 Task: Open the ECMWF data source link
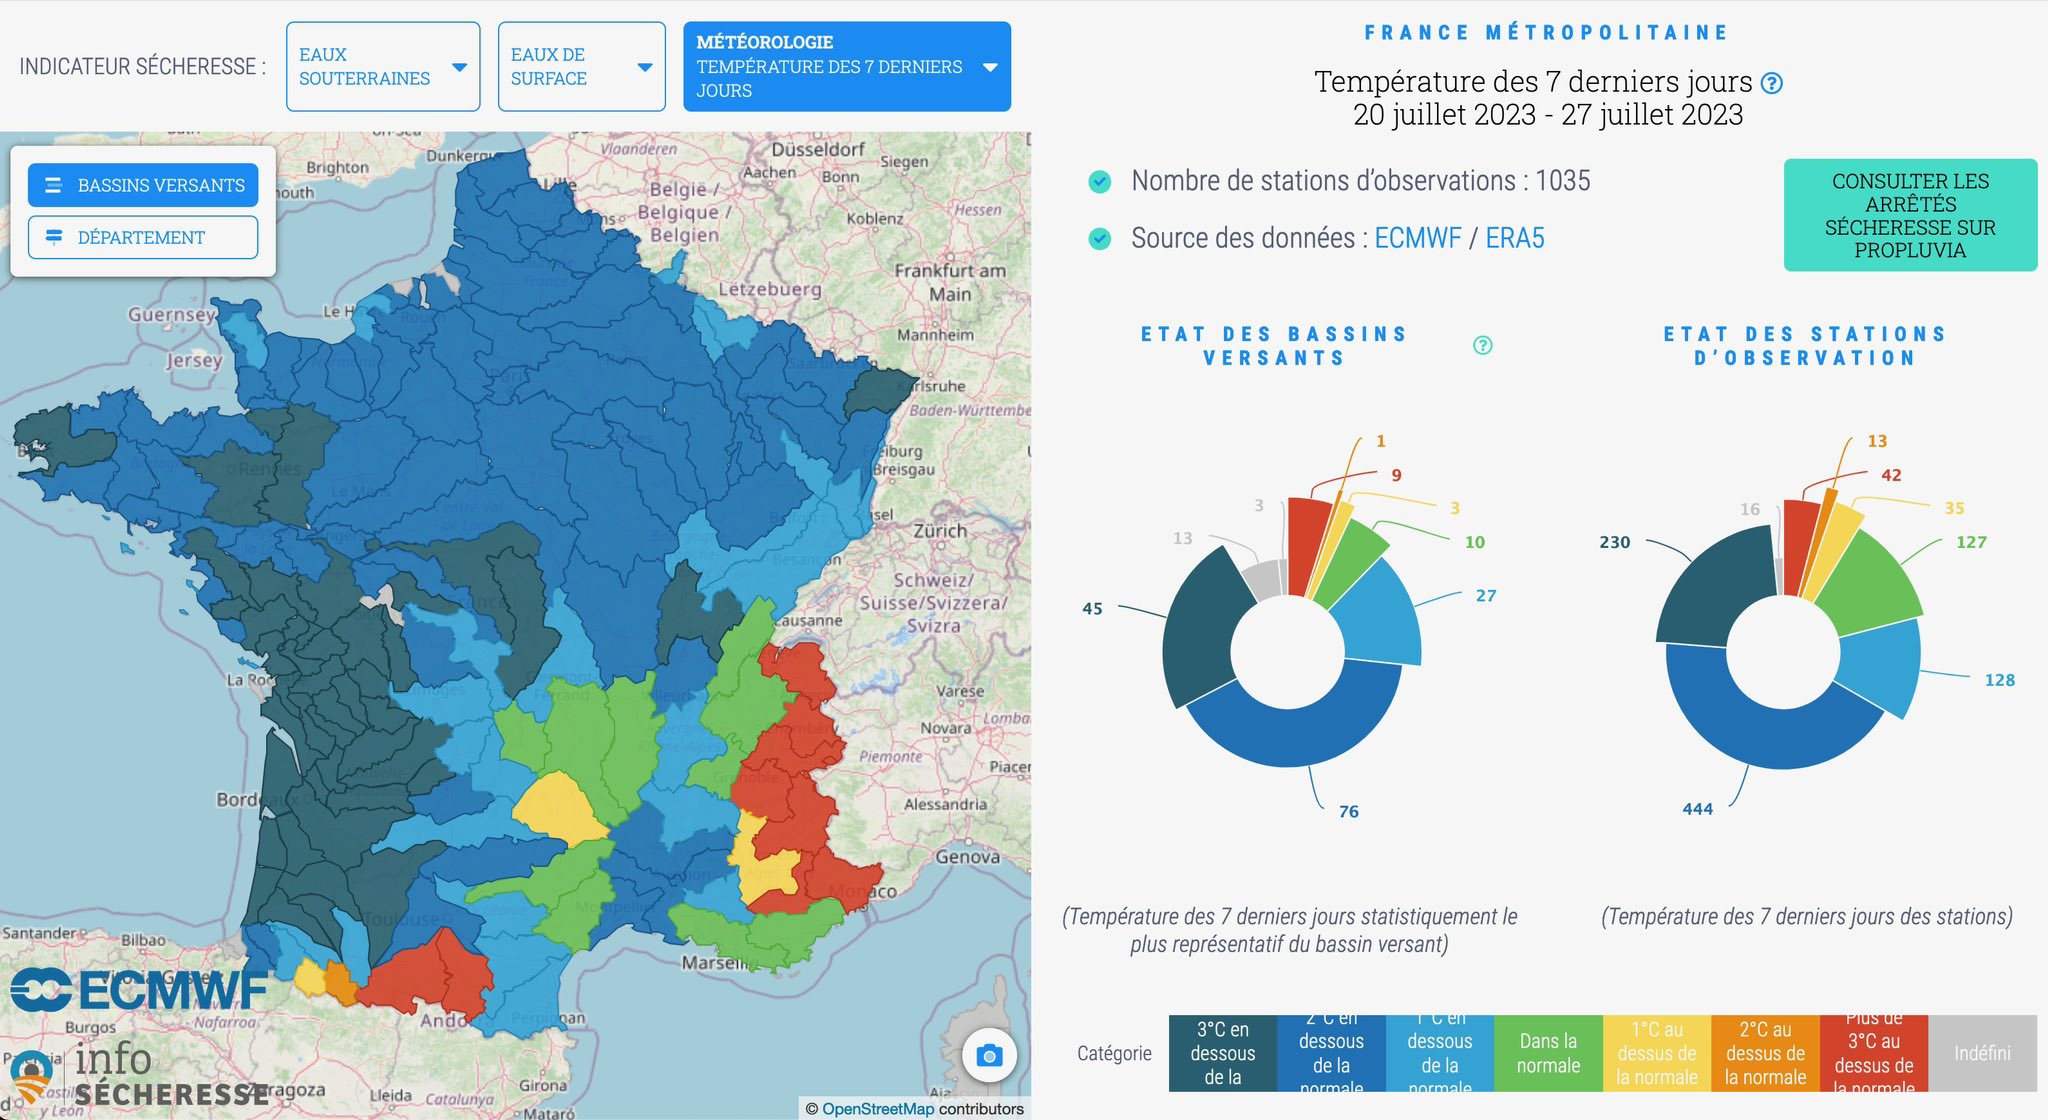1417,238
